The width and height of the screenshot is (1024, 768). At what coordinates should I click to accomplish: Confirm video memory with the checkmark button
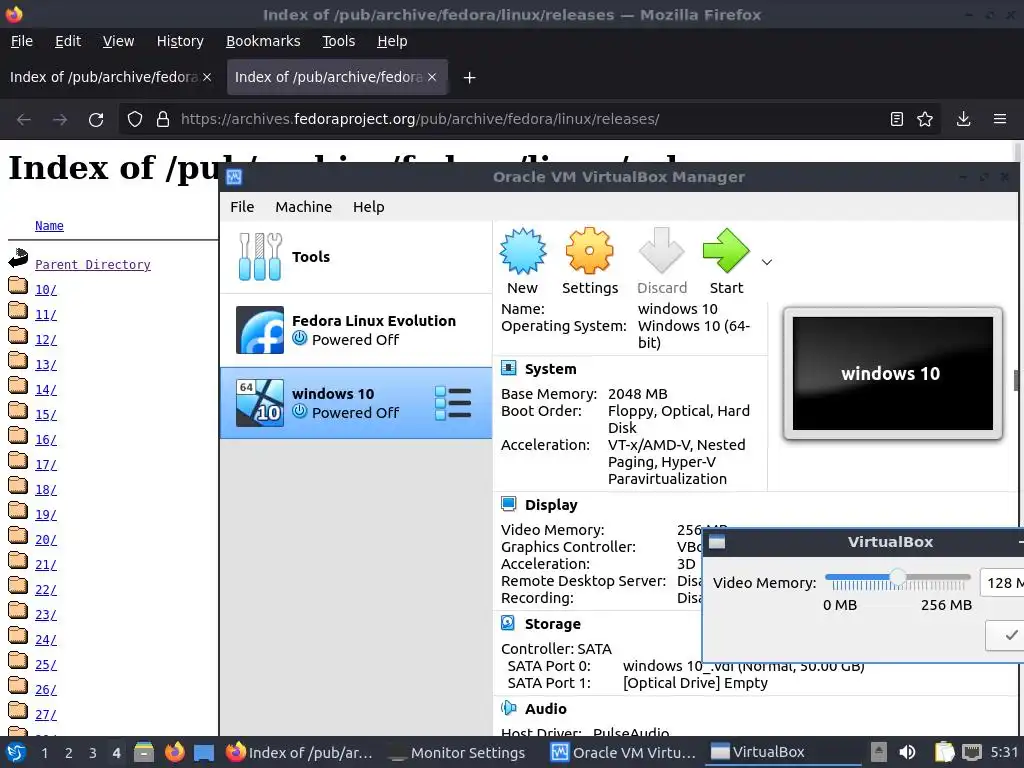[x=1005, y=635]
